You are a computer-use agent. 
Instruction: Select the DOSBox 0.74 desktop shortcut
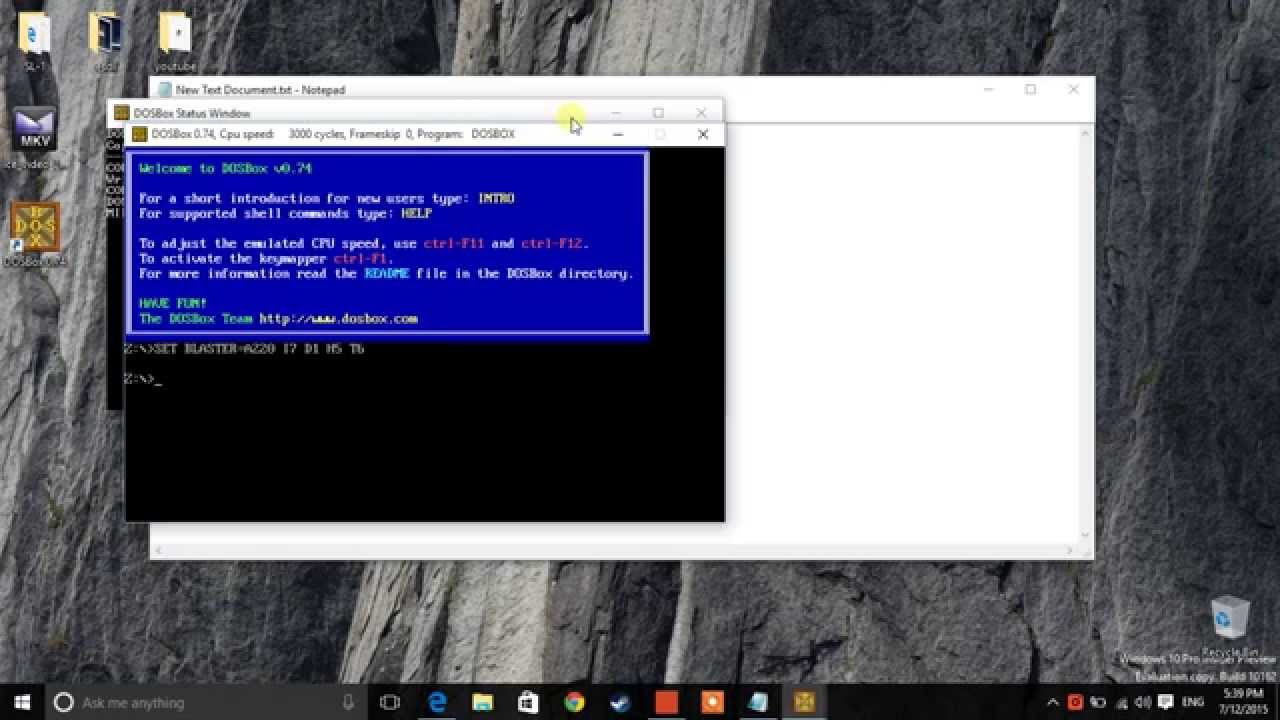[x=35, y=235]
